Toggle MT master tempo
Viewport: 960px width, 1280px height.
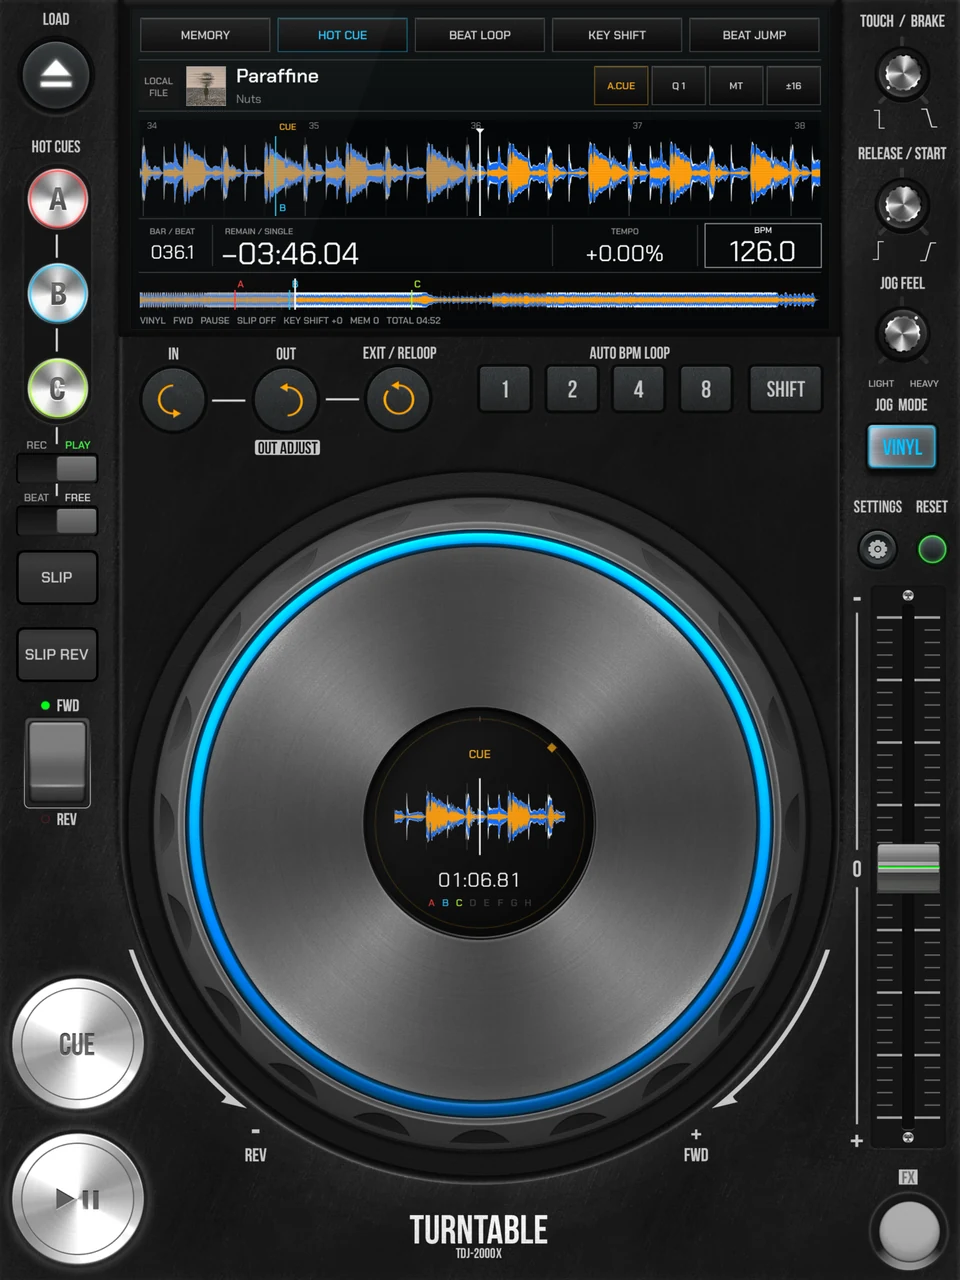[x=736, y=86]
